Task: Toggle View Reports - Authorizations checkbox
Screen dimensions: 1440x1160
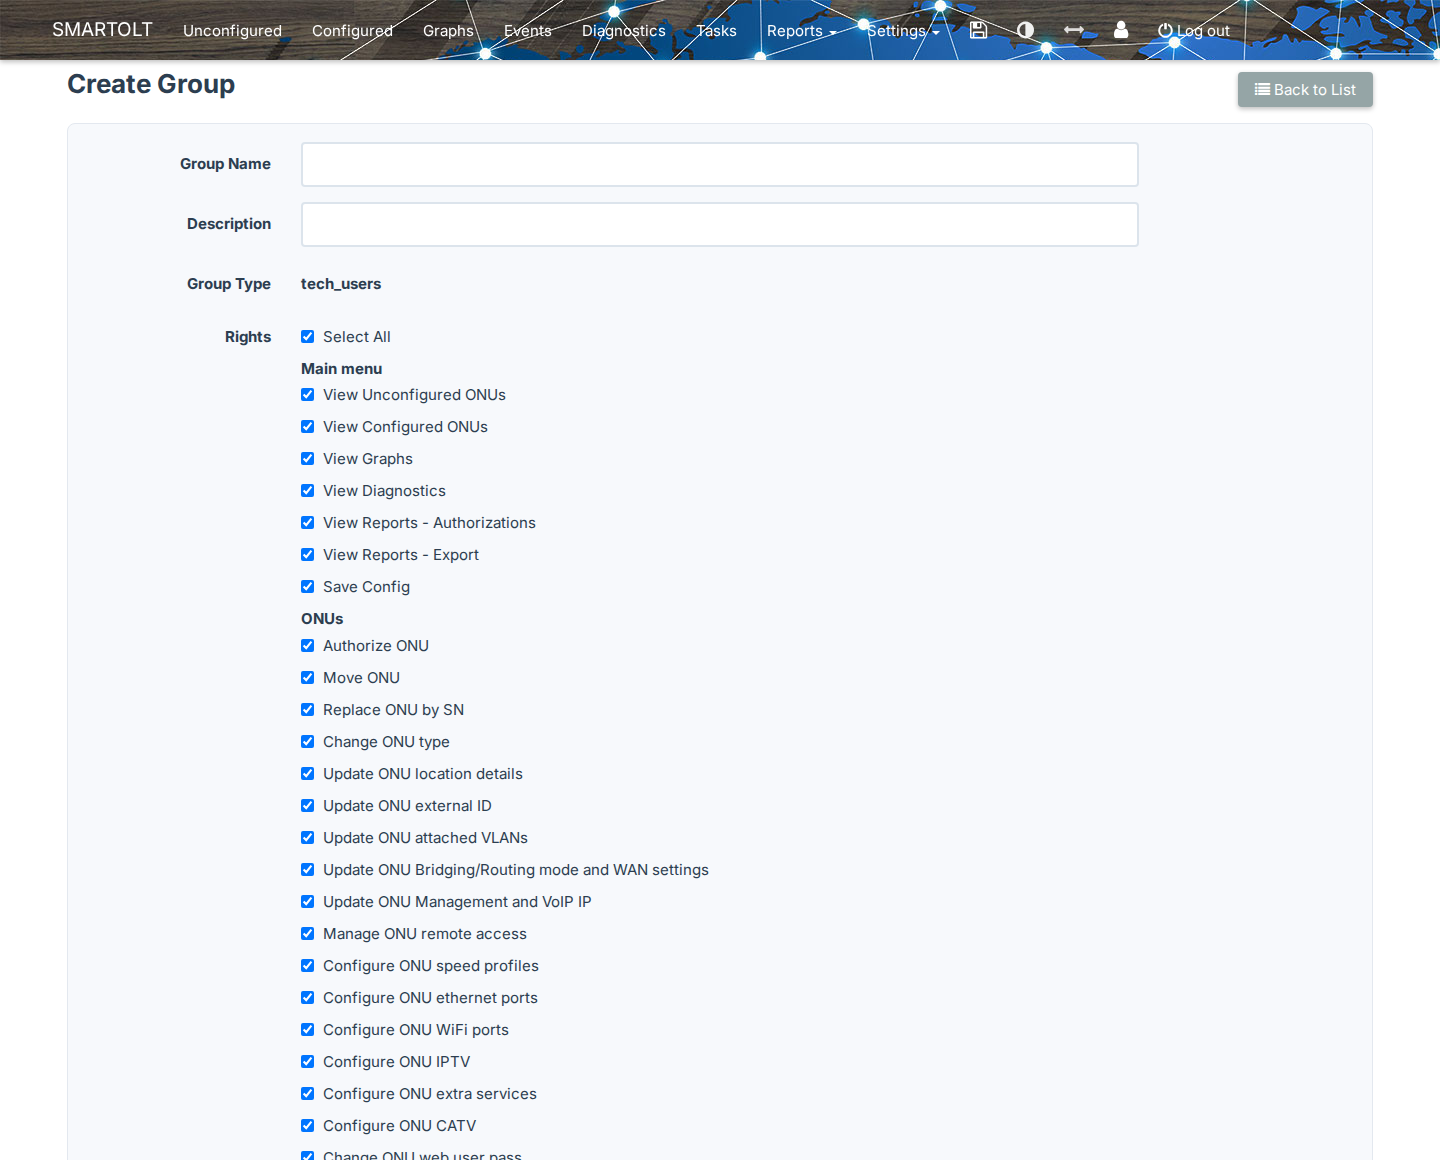Action: point(308,523)
